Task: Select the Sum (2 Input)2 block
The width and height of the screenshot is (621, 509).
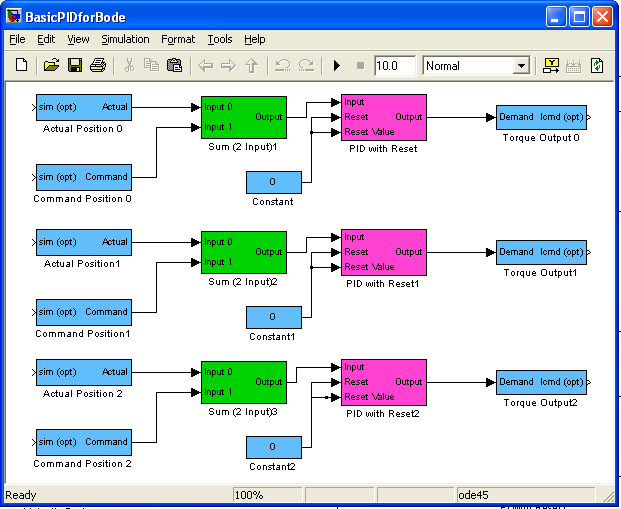Action: [243, 252]
